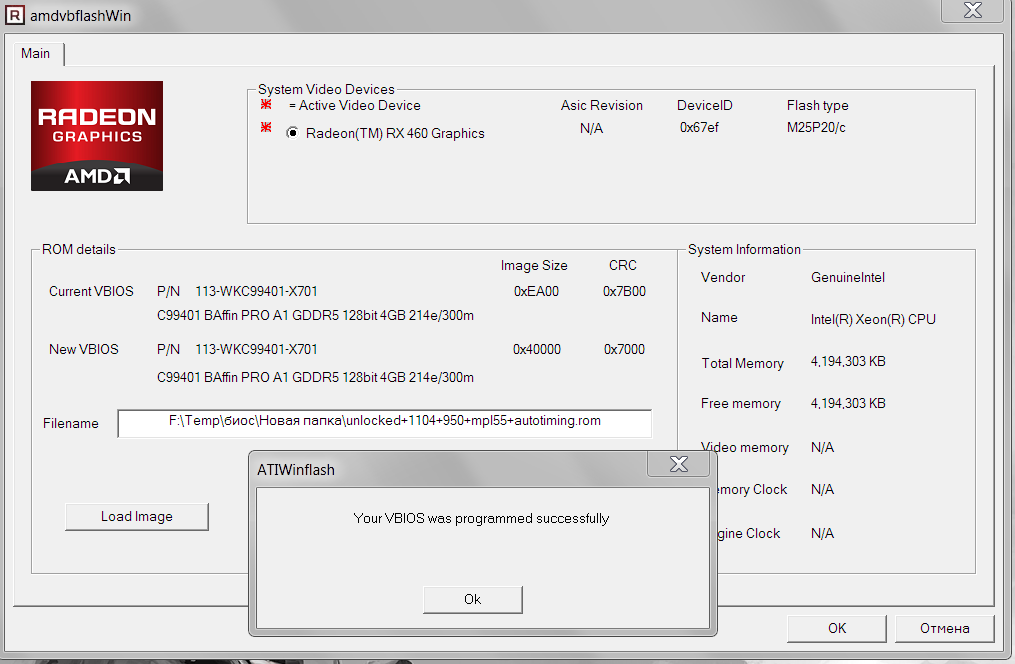Click the amdvbflashWin title bar icon
Screen dimensions: 1015x664
pyautogui.click(x=14, y=16)
